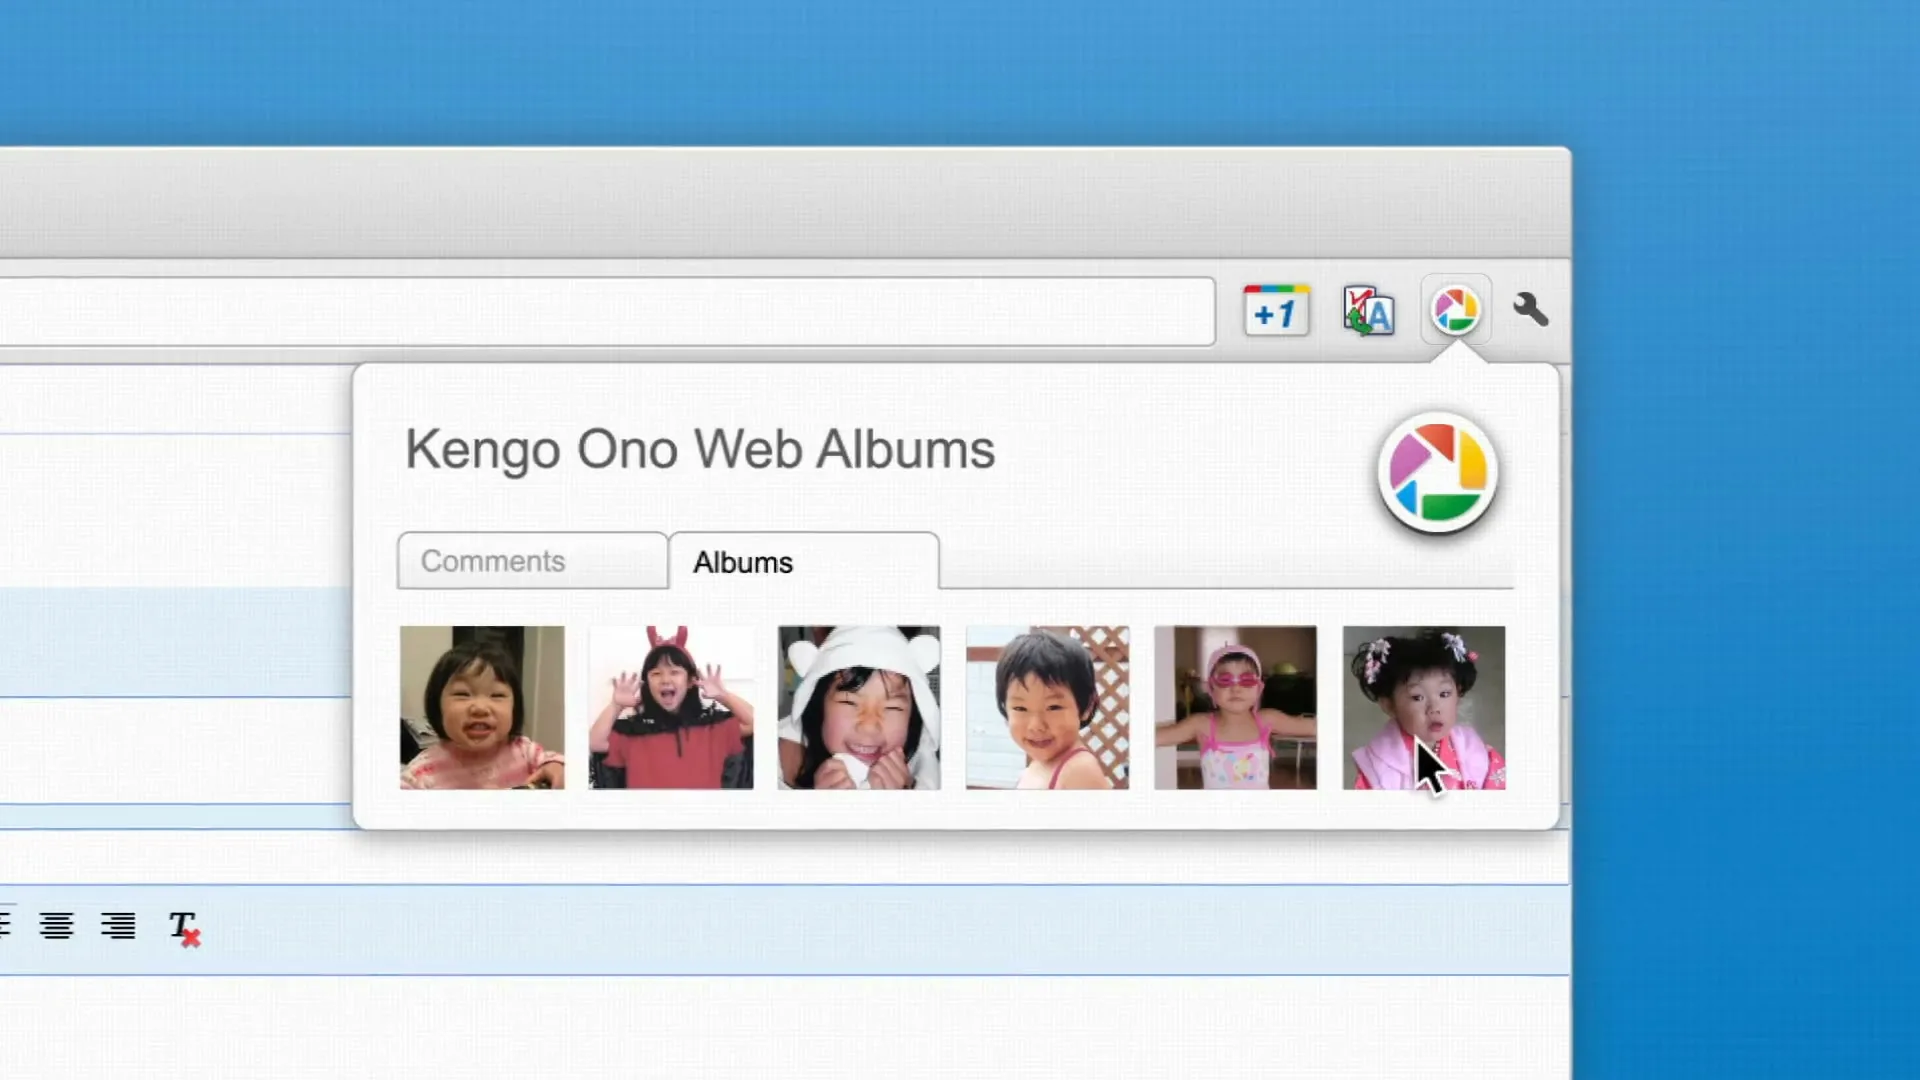
Task: Click the Kengo Ono Web Albums title
Action: (700, 449)
